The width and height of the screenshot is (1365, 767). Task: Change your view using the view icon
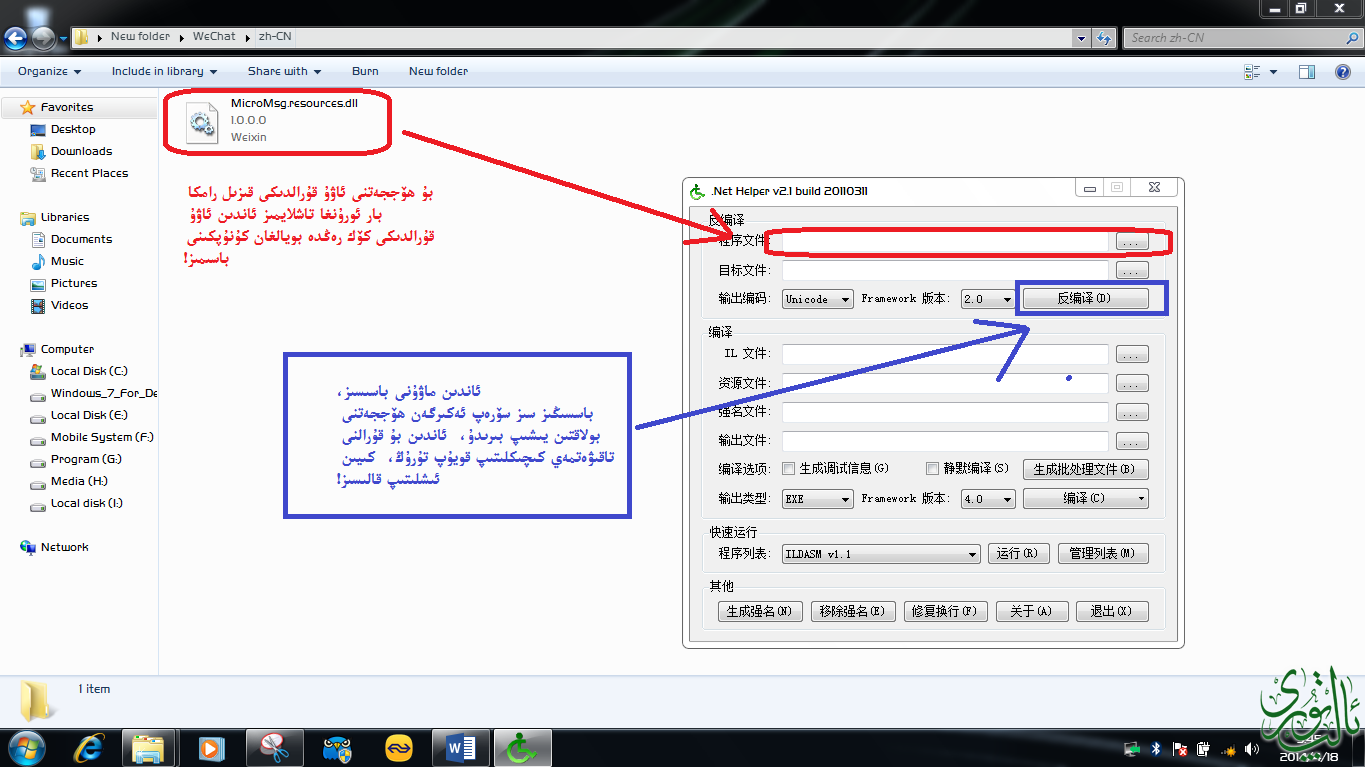point(1252,72)
